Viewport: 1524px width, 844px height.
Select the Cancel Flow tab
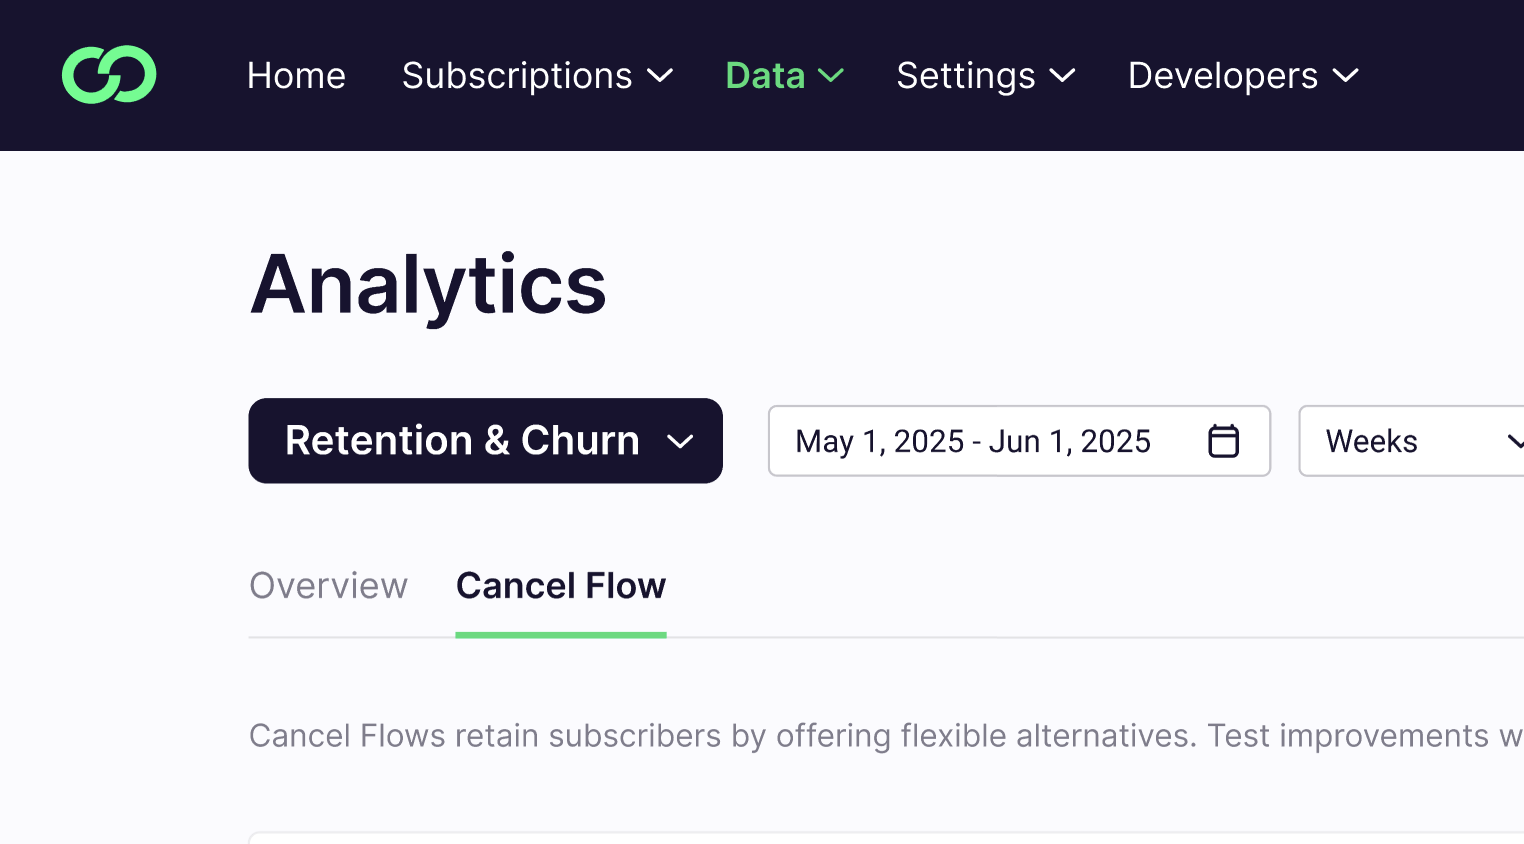pyautogui.click(x=561, y=586)
